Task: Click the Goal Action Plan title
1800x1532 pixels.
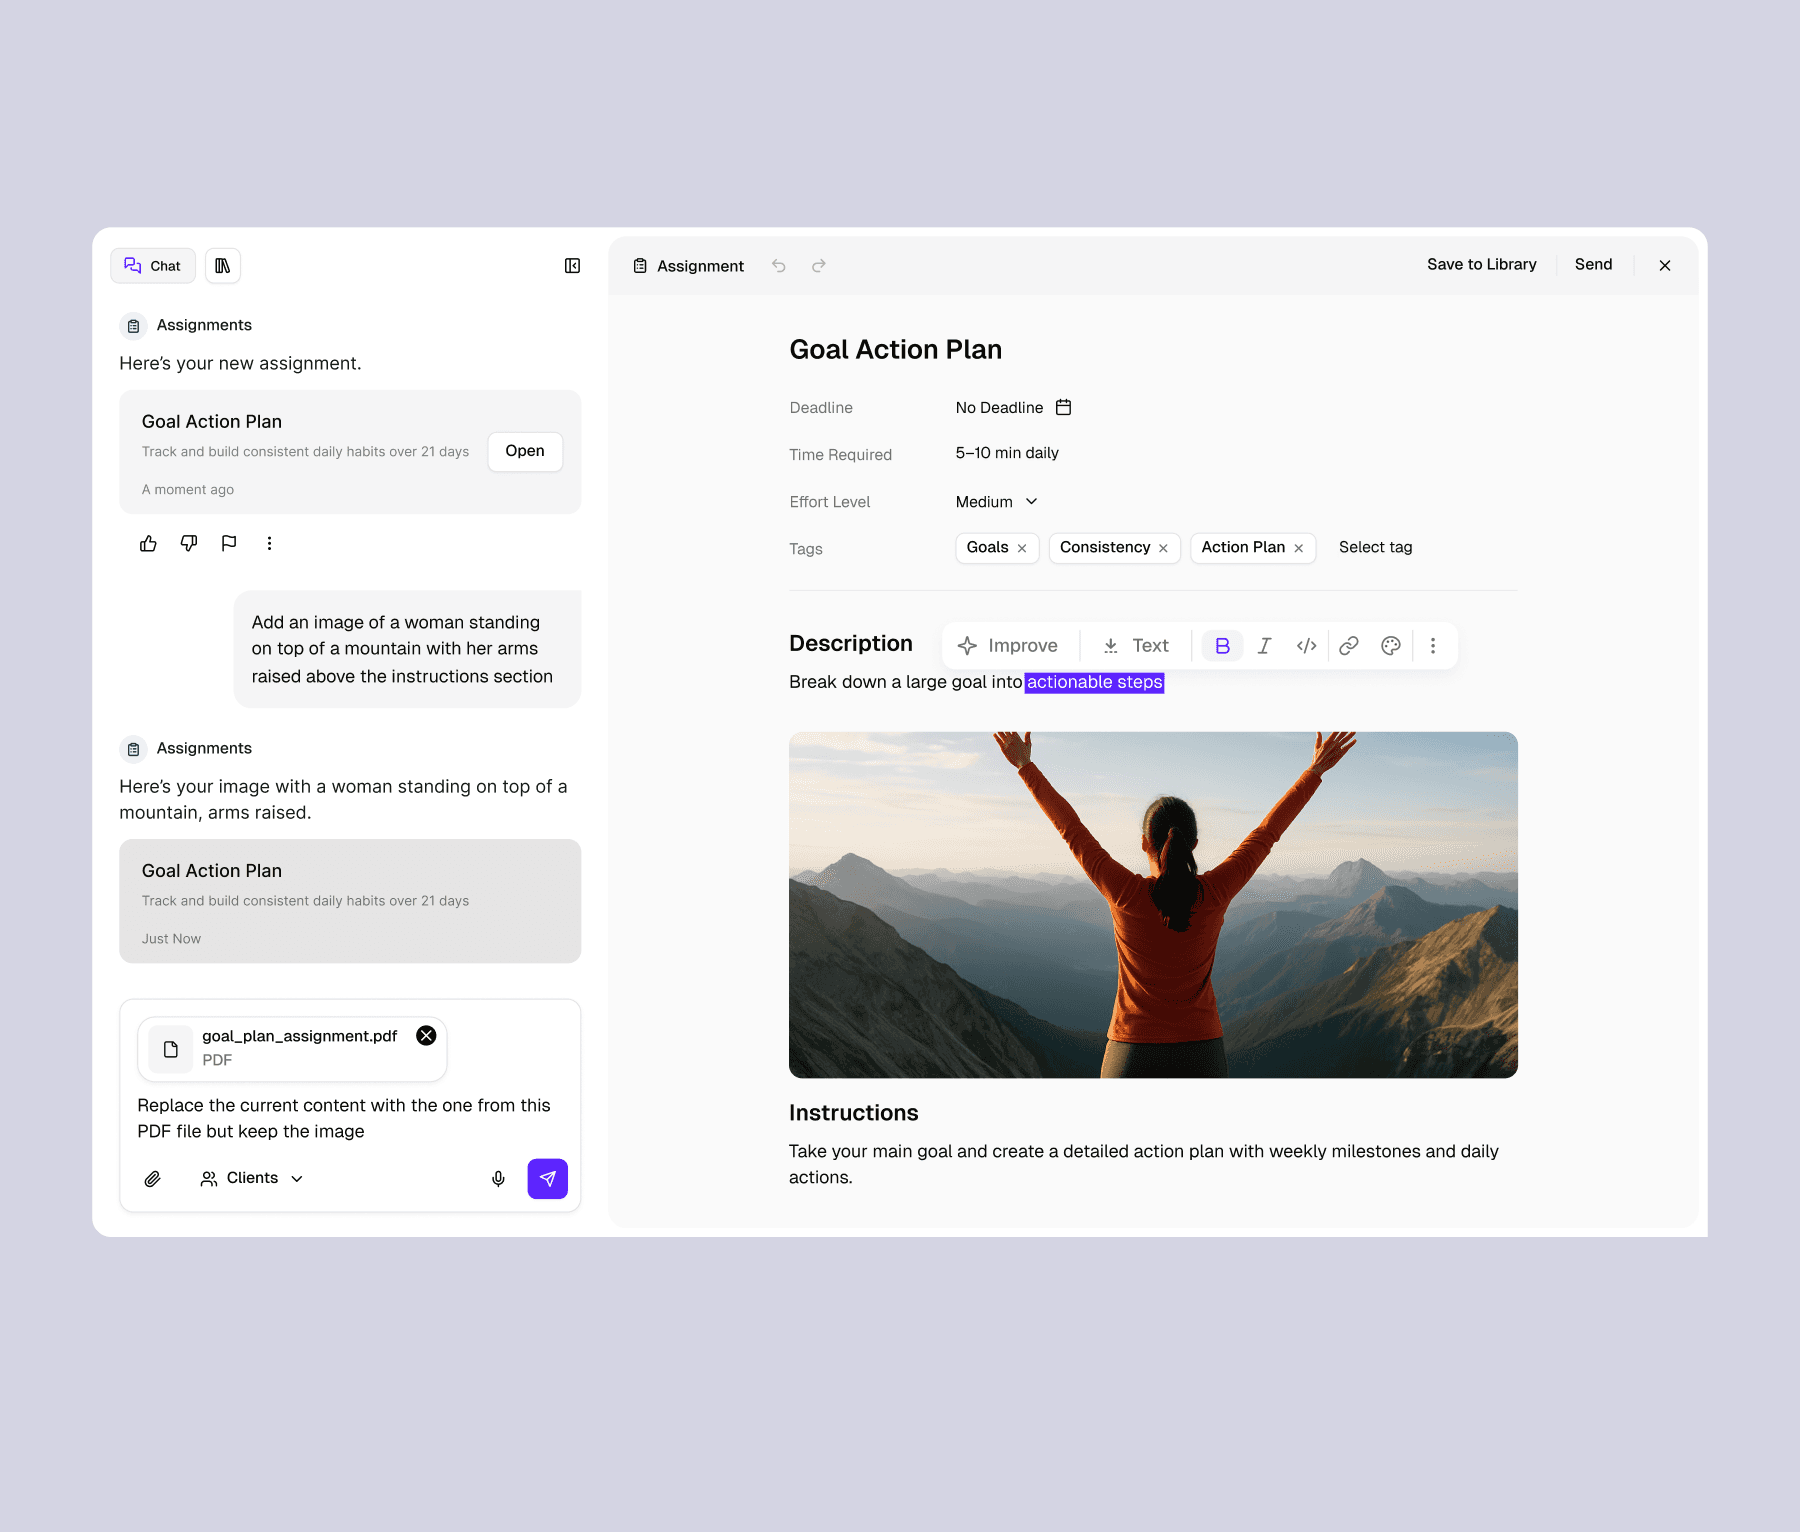Action: tap(895, 350)
